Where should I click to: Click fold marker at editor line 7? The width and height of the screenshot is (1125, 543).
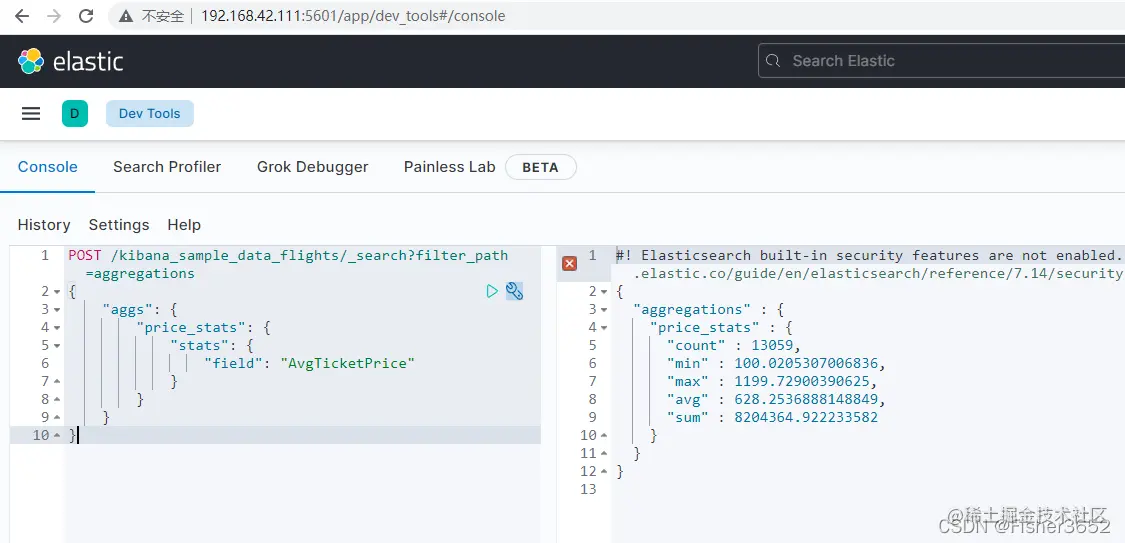[57, 382]
